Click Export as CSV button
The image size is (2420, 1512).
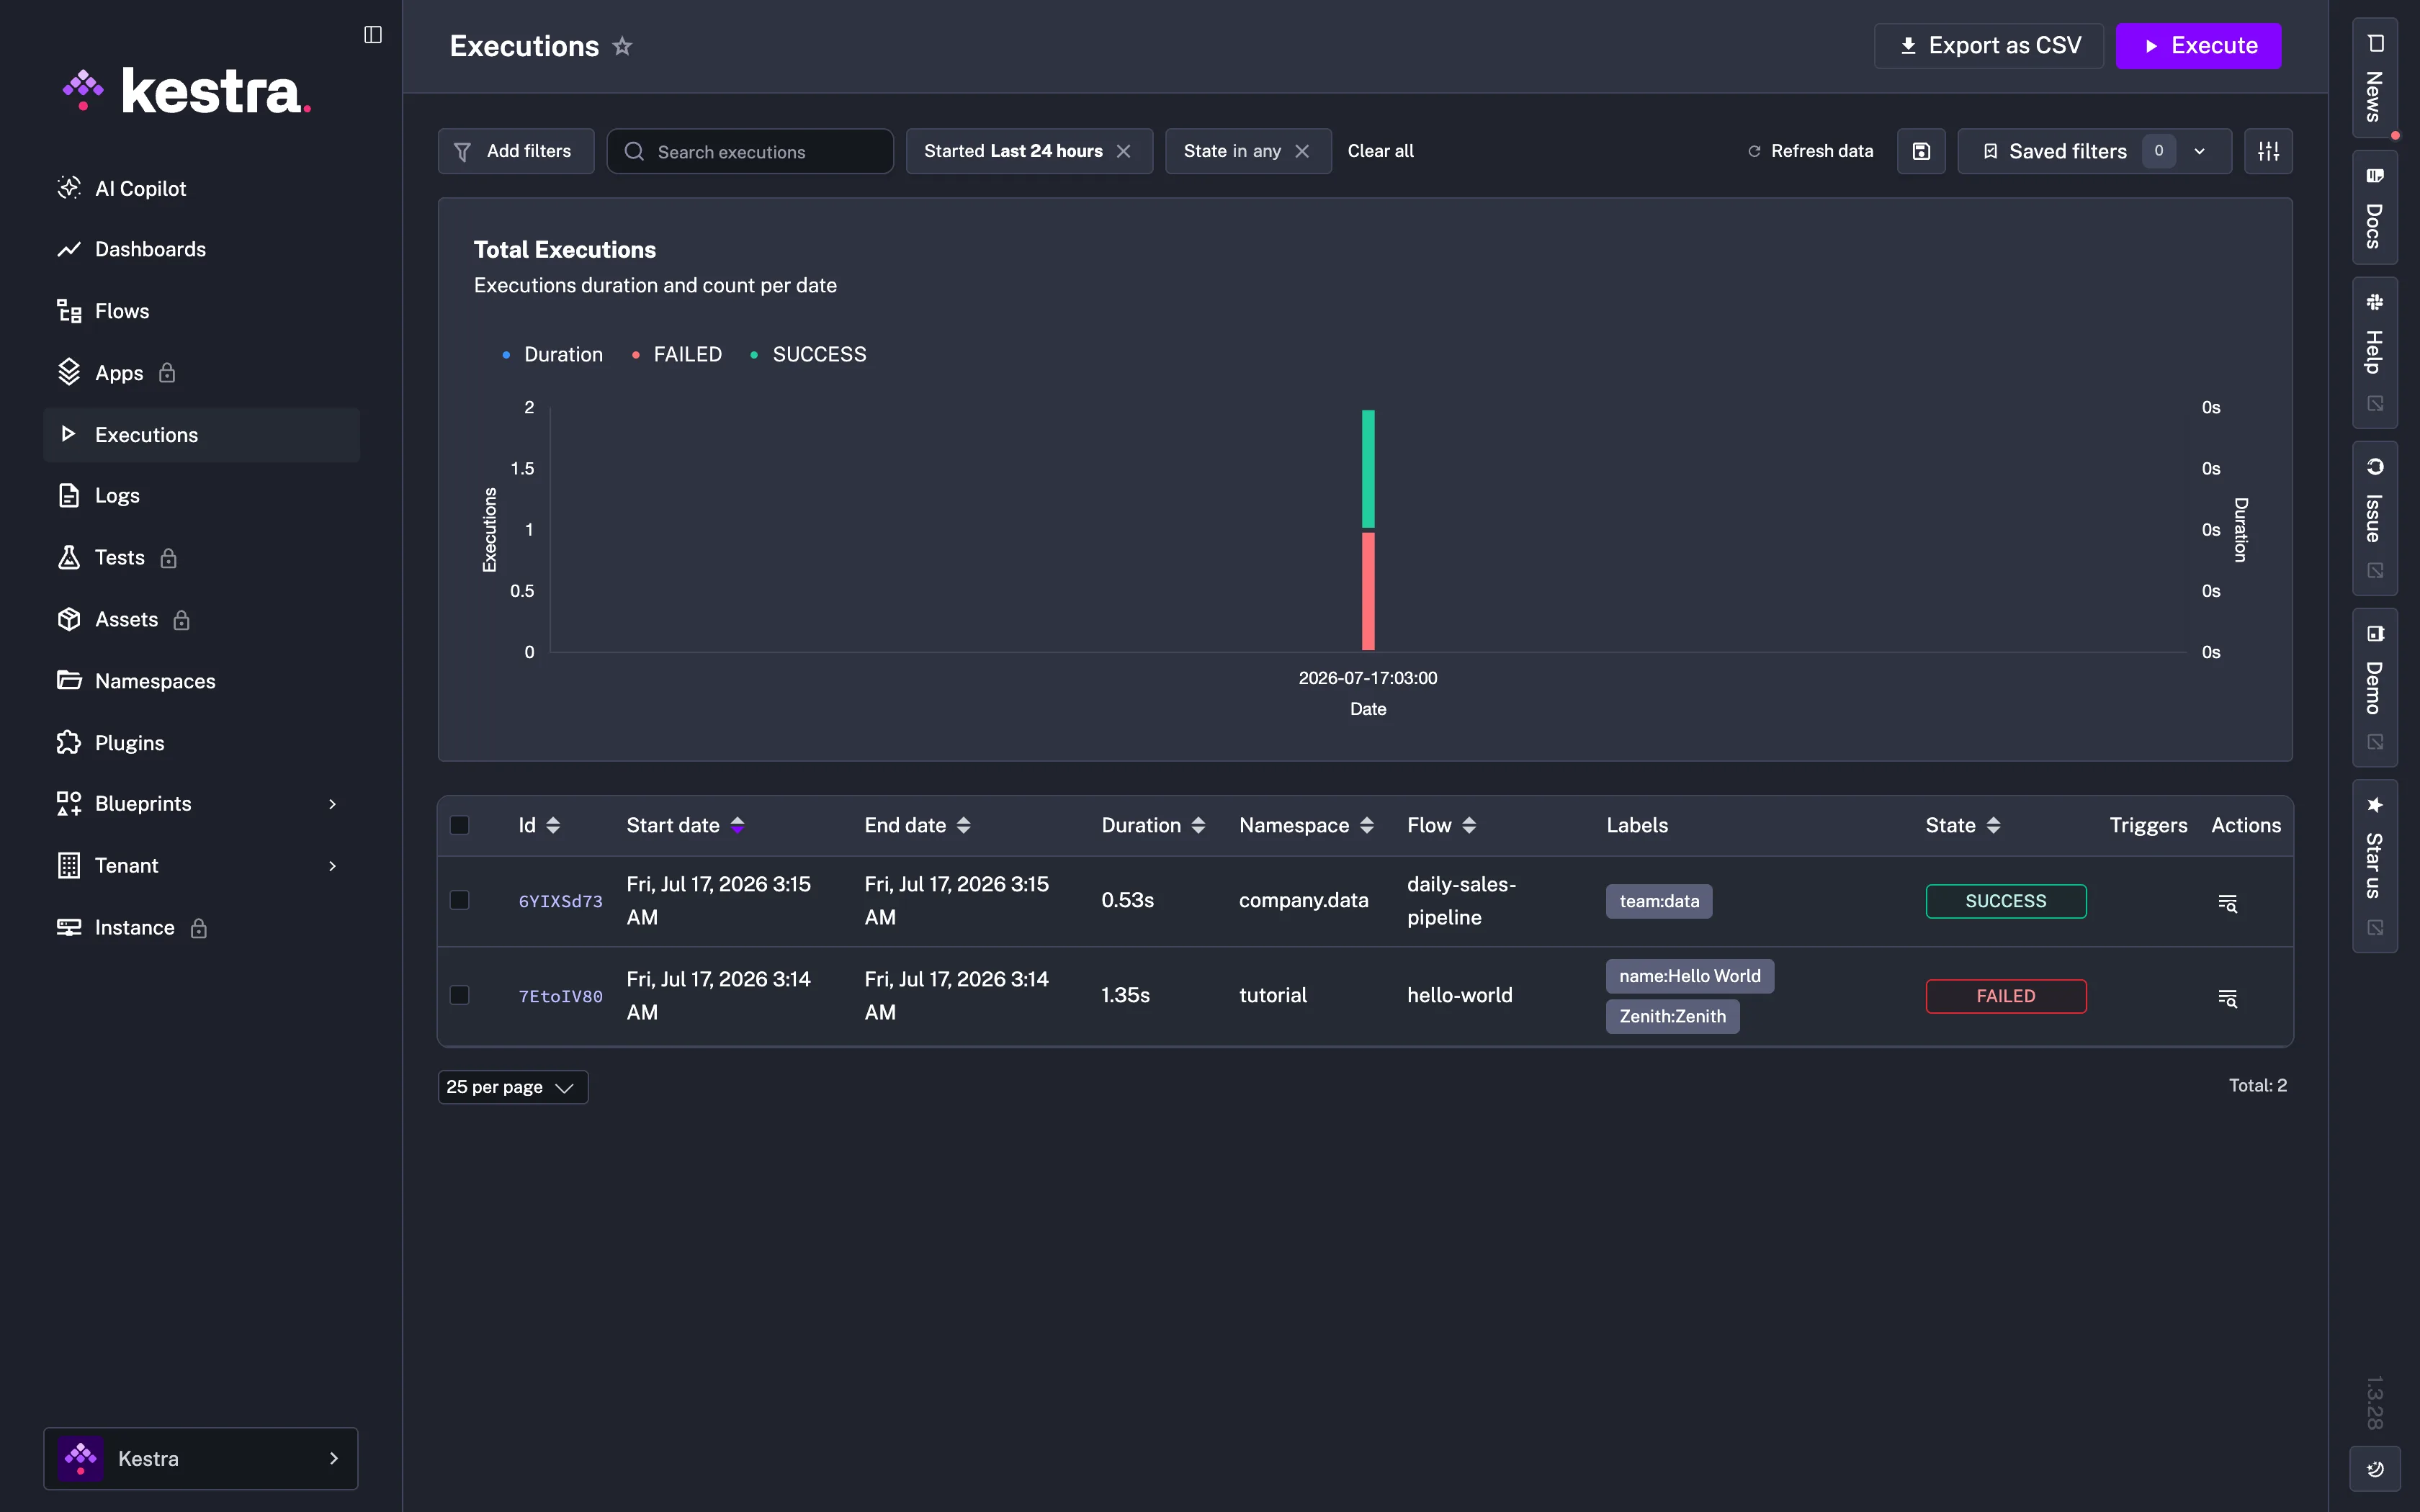tap(1988, 46)
